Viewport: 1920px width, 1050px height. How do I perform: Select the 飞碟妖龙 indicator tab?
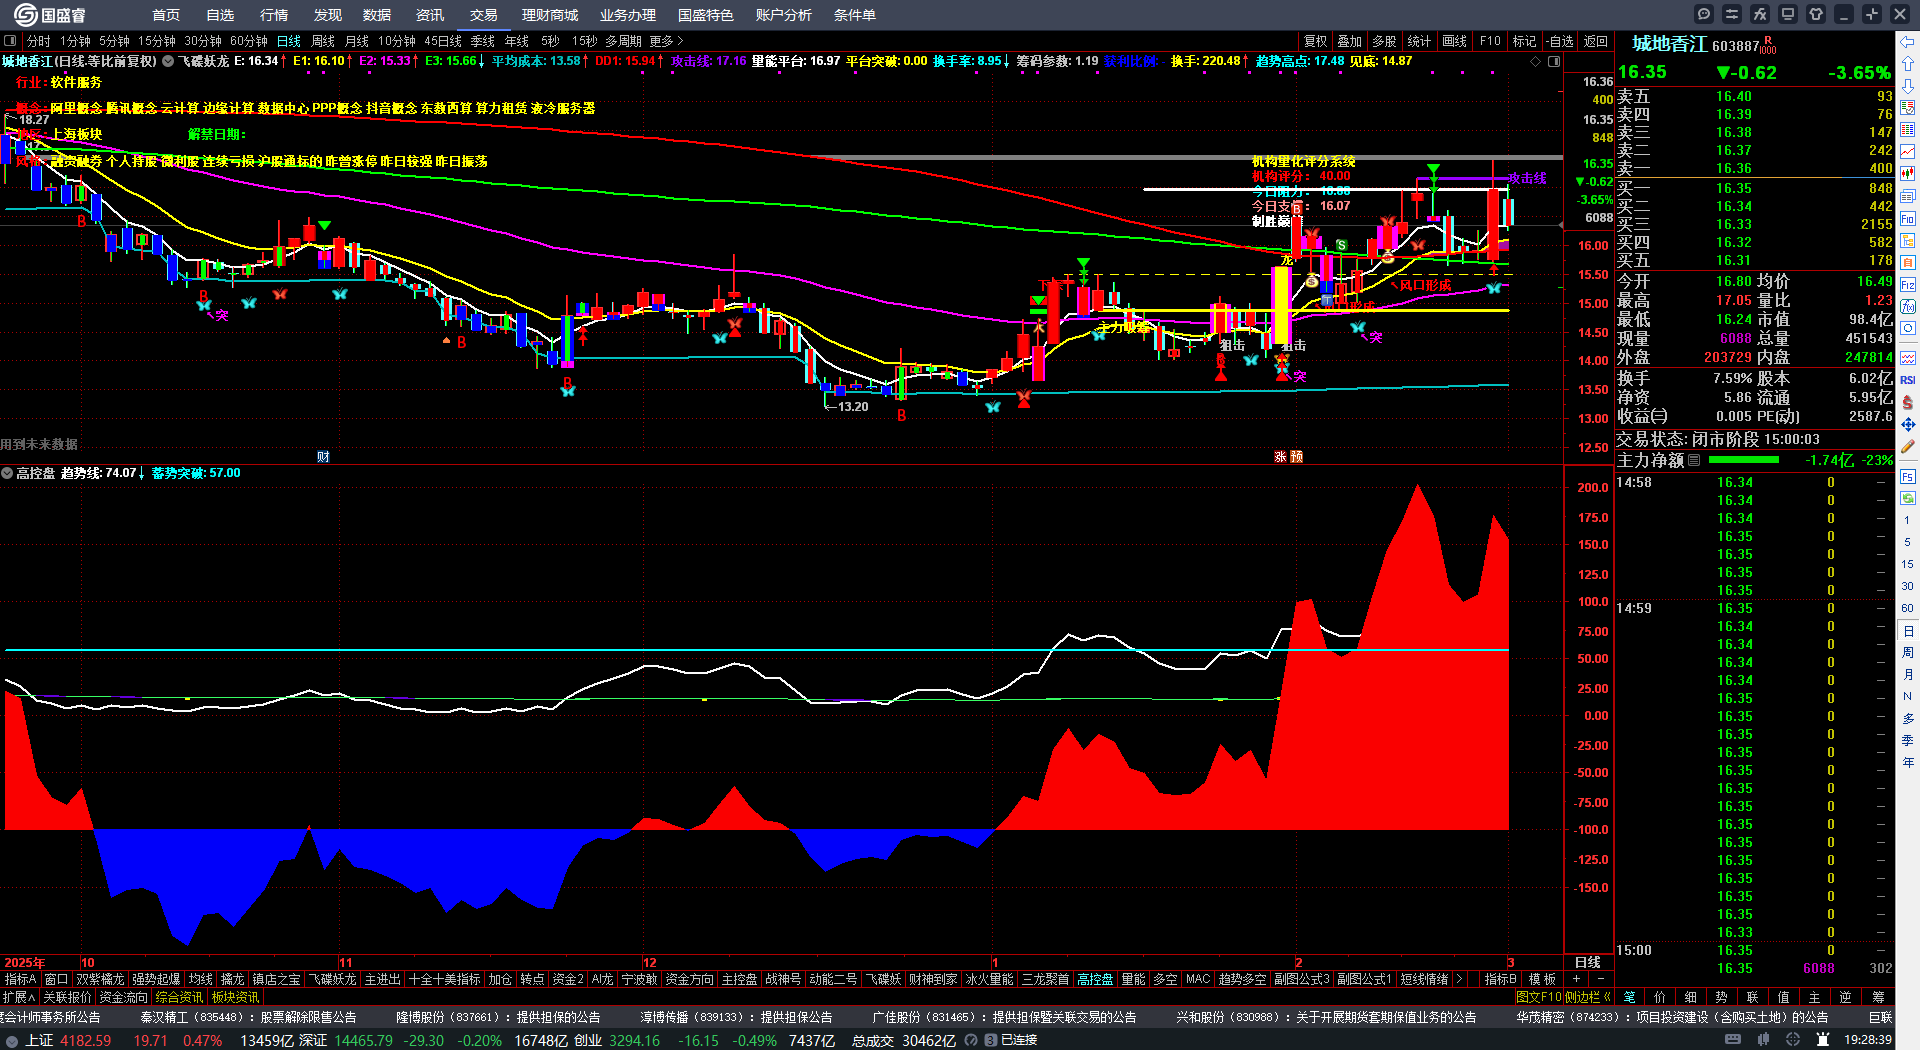[332, 979]
